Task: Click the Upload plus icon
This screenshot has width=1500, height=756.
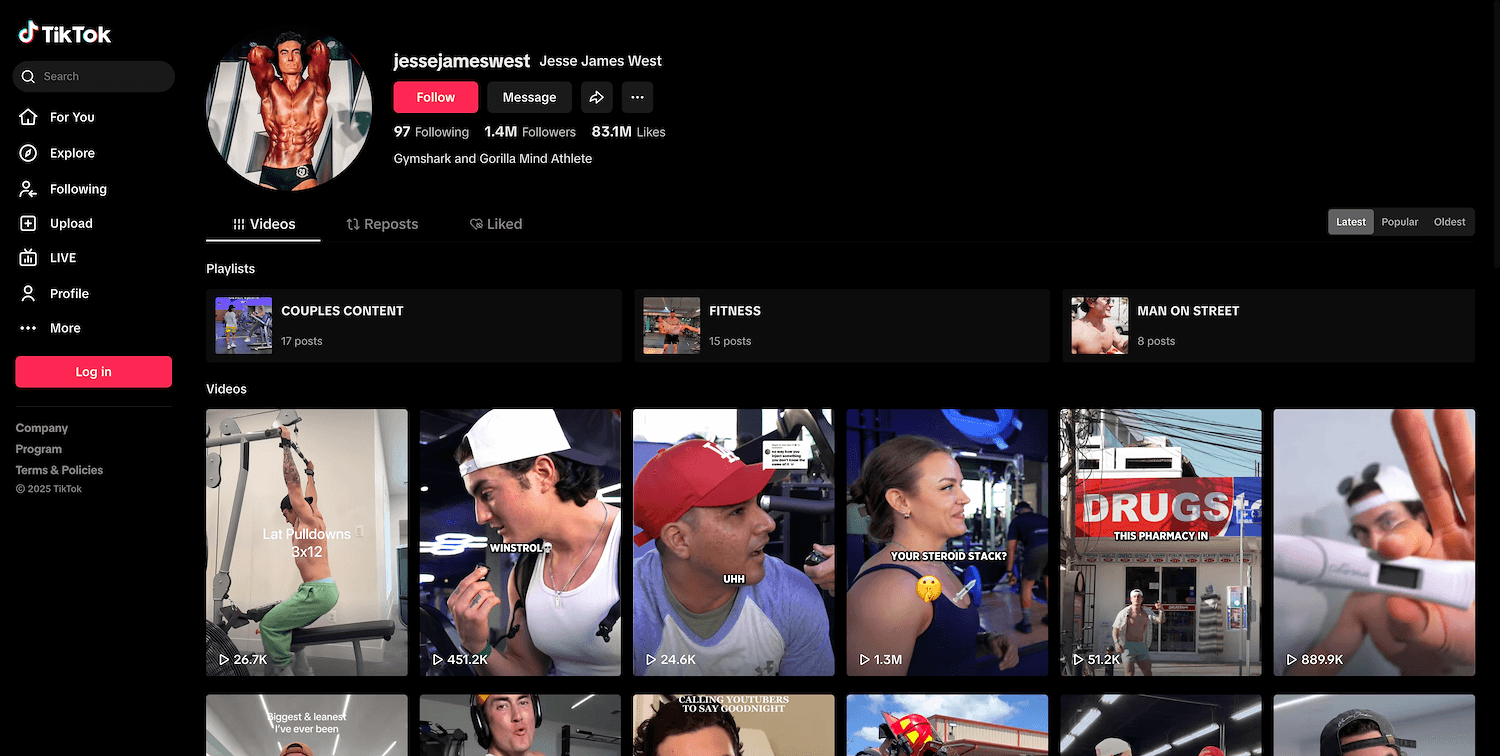Action: 29,224
